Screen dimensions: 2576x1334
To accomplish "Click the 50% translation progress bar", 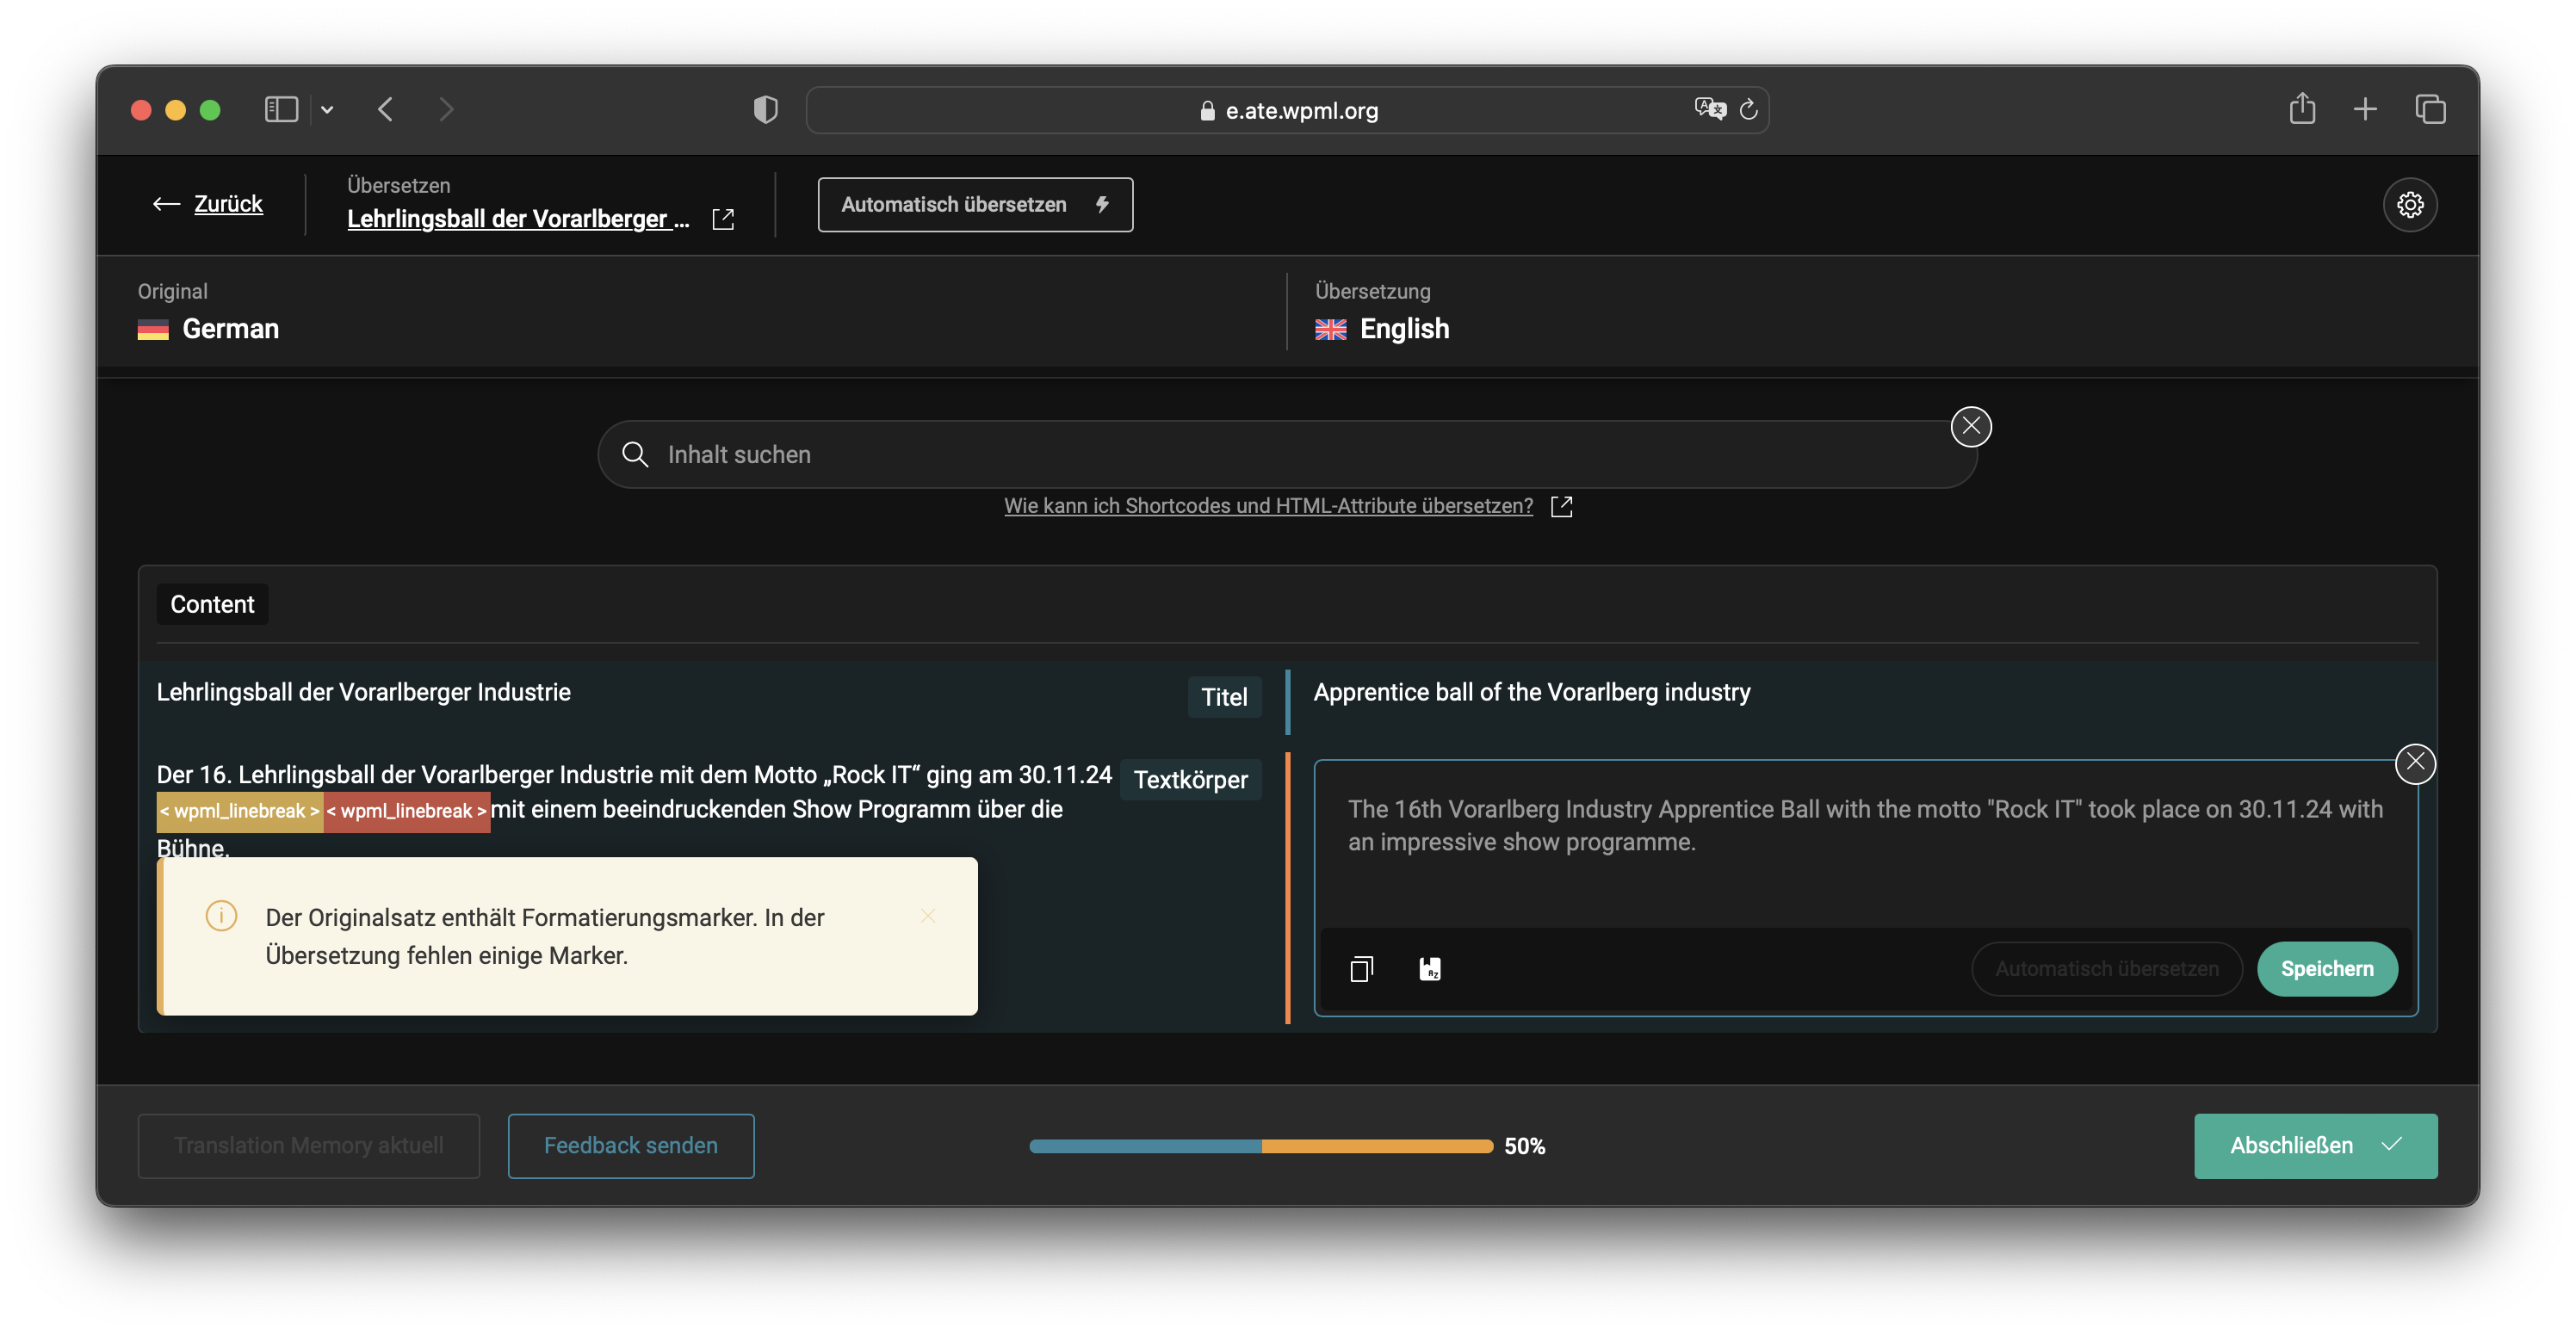I will (1261, 1147).
